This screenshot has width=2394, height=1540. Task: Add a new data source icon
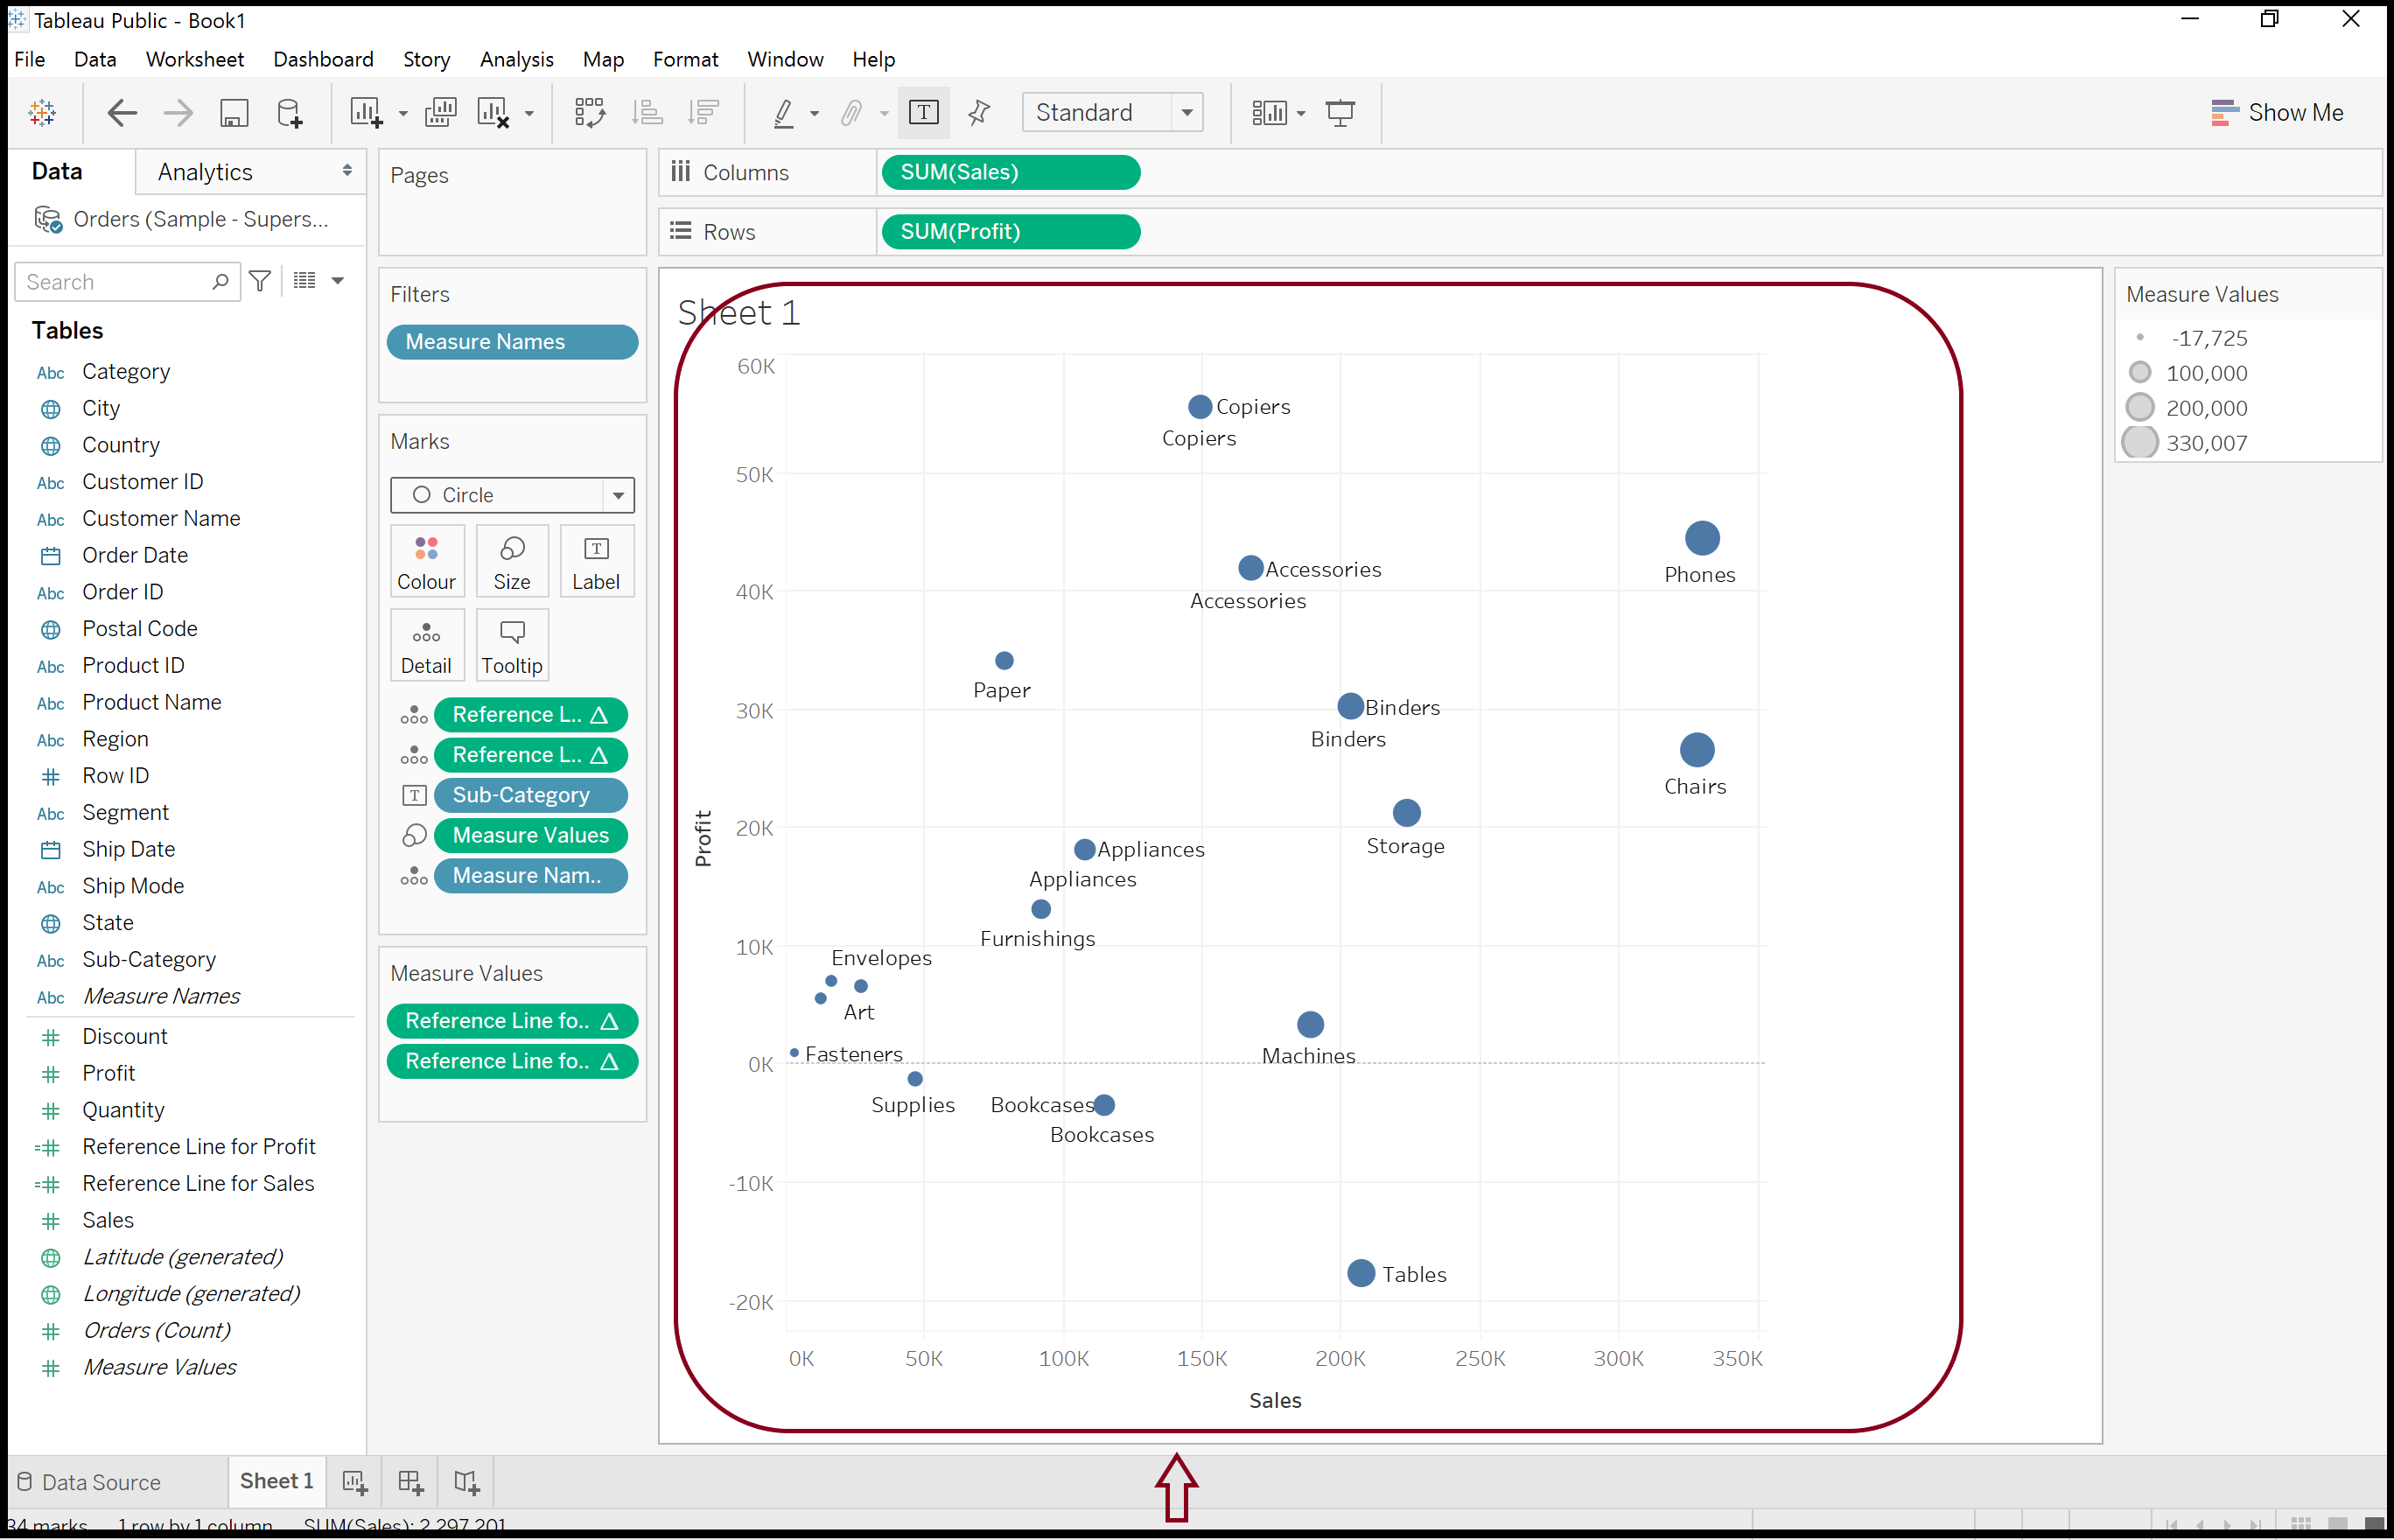click(x=290, y=113)
